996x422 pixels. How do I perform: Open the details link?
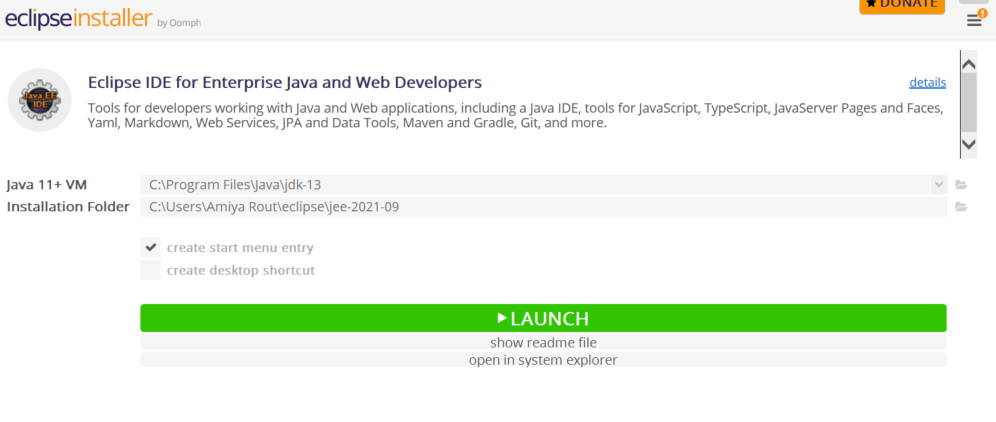click(927, 83)
